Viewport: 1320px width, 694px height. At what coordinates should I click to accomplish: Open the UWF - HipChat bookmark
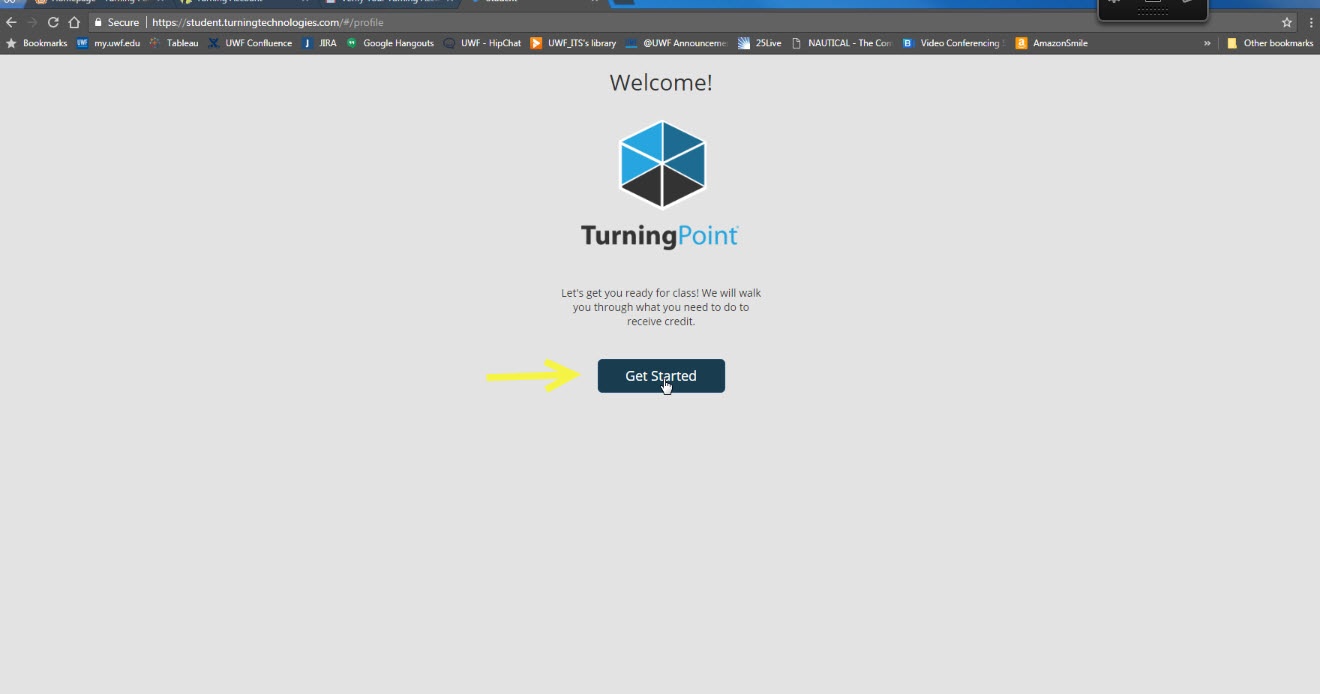coord(483,43)
